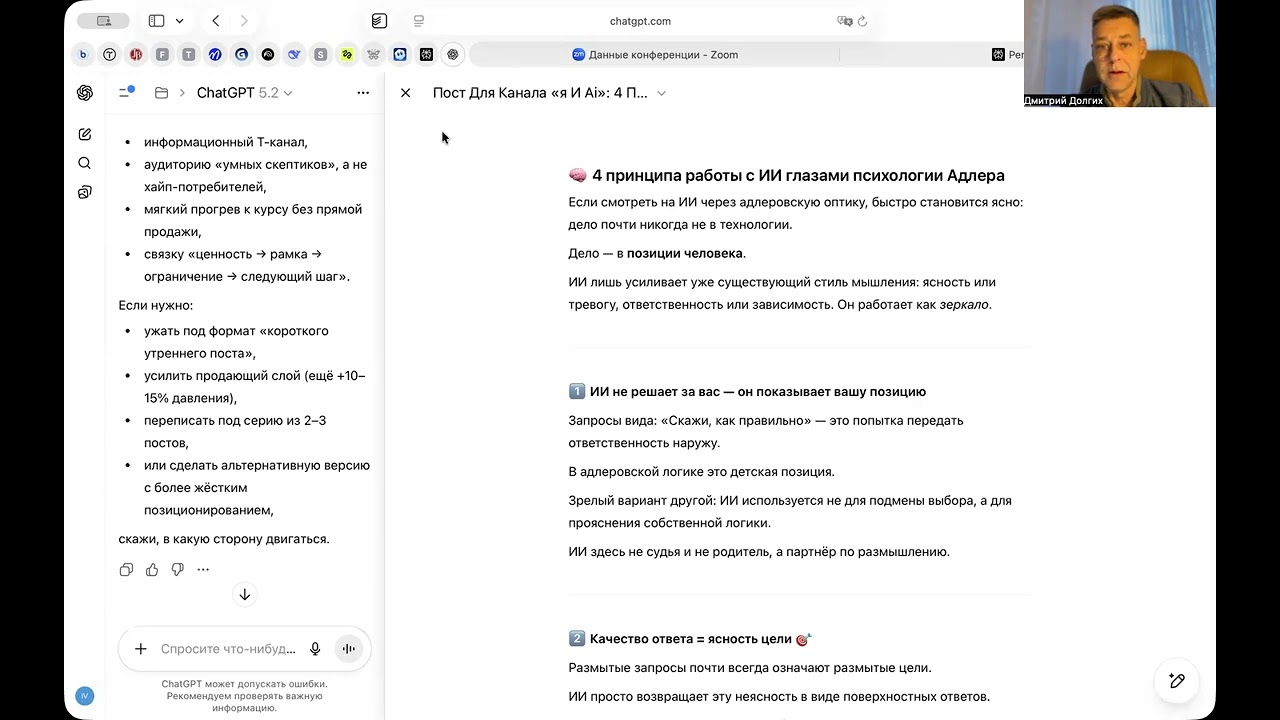Click the plus attach button in the prompt box
This screenshot has height=720, width=1280.
click(x=141, y=649)
